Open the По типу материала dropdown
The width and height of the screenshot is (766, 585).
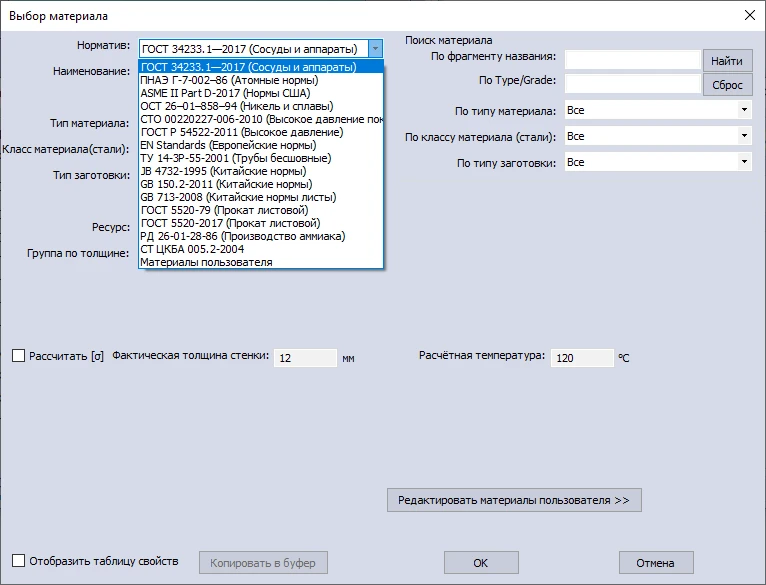coord(745,110)
